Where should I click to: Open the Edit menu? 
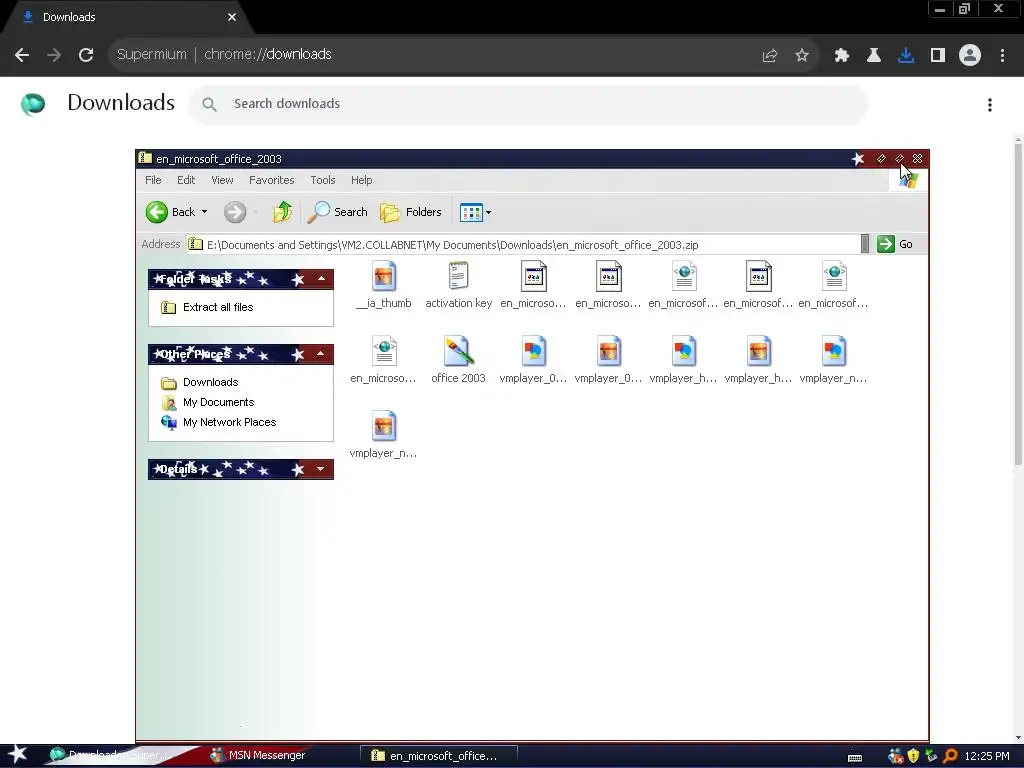click(x=186, y=180)
